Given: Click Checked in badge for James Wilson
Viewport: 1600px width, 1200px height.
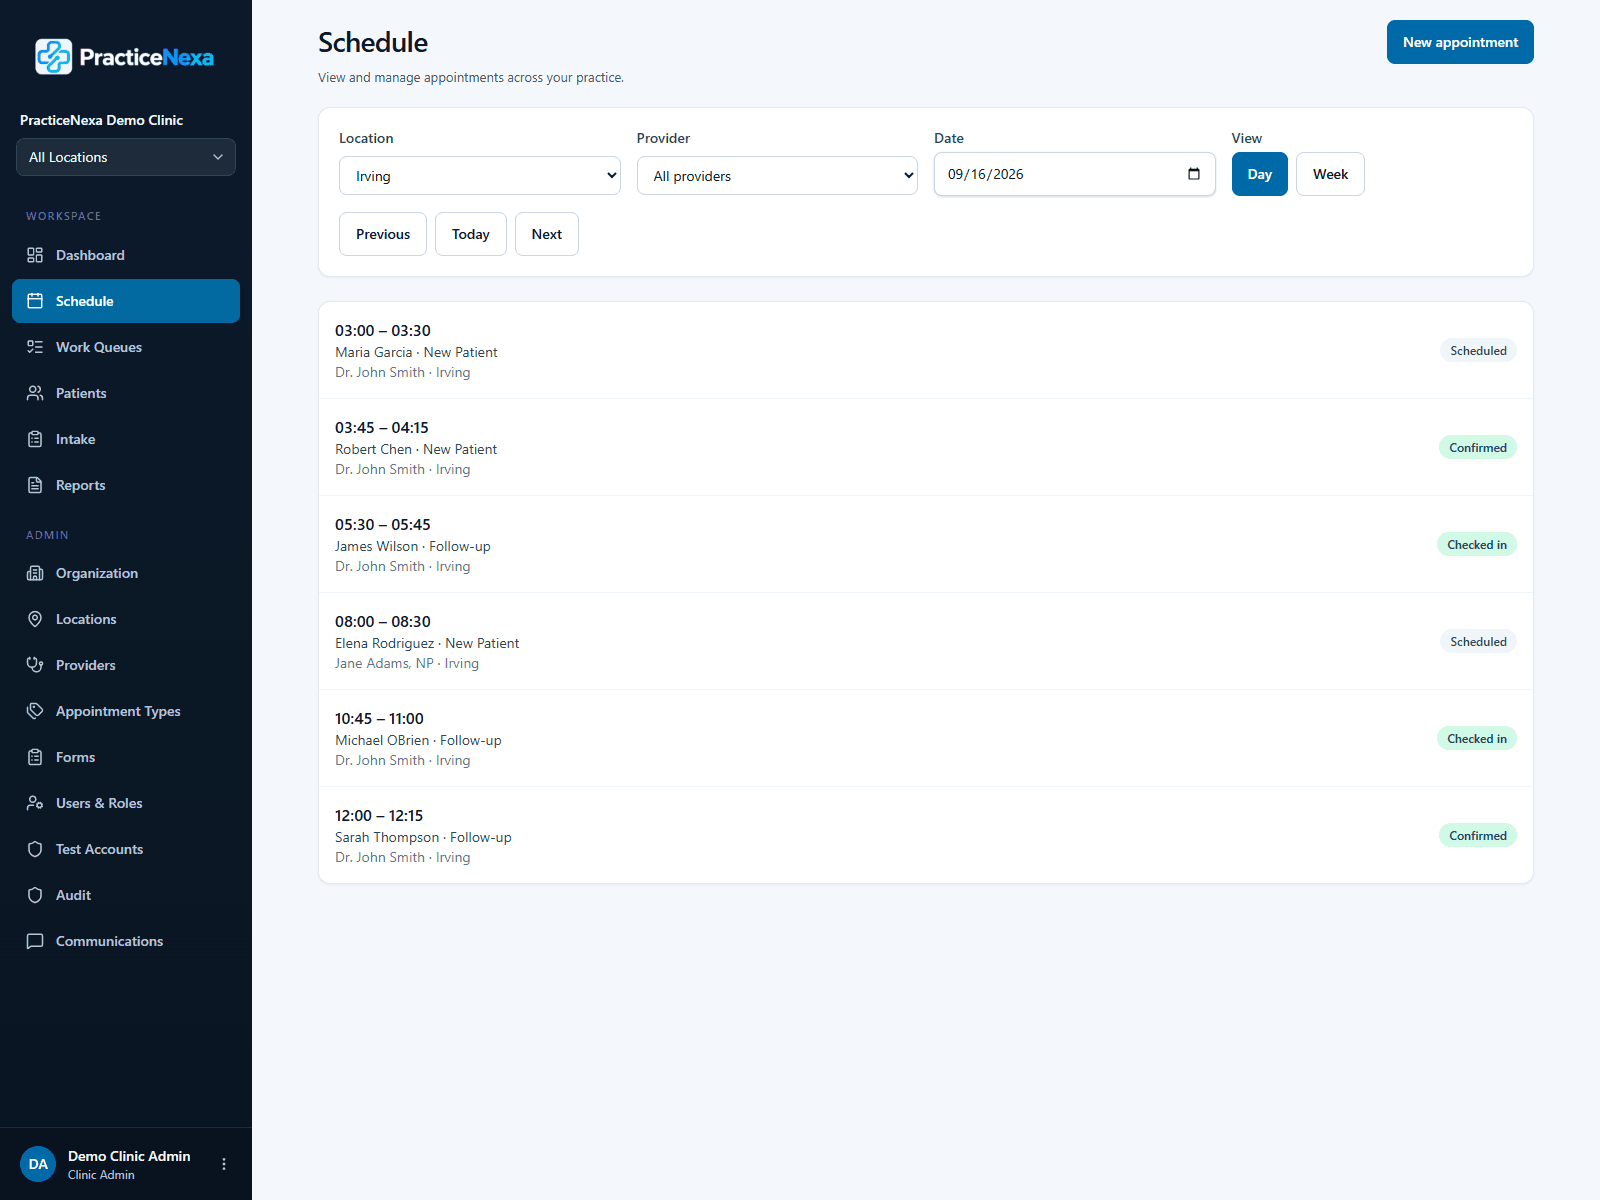Looking at the screenshot, I should [1477, 545].
